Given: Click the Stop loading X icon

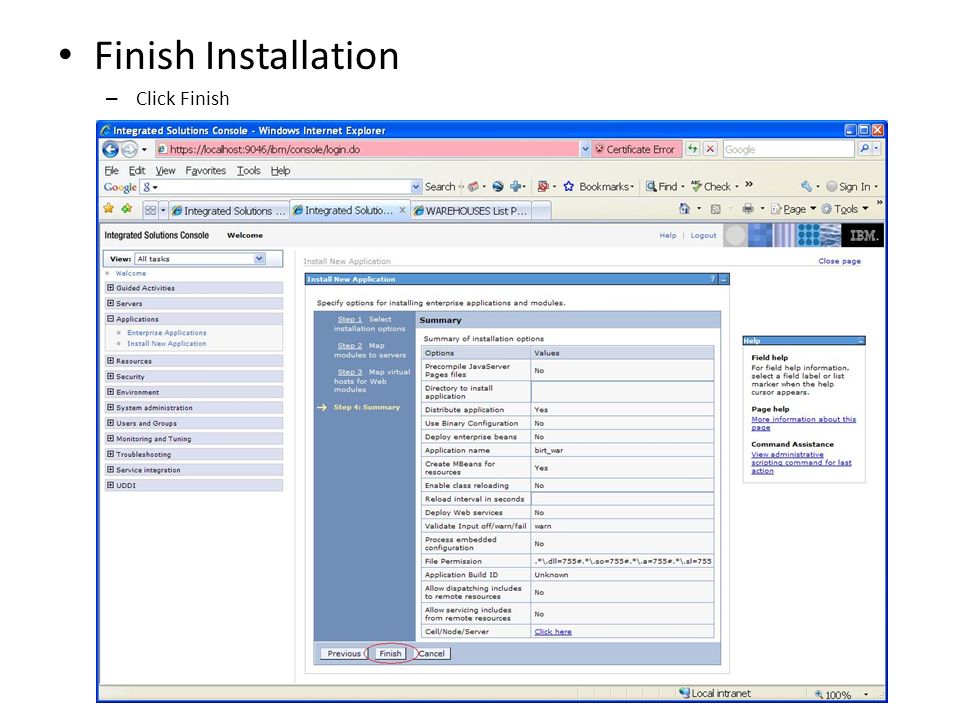Looking at the screenshot, I should tap(710, 149).
